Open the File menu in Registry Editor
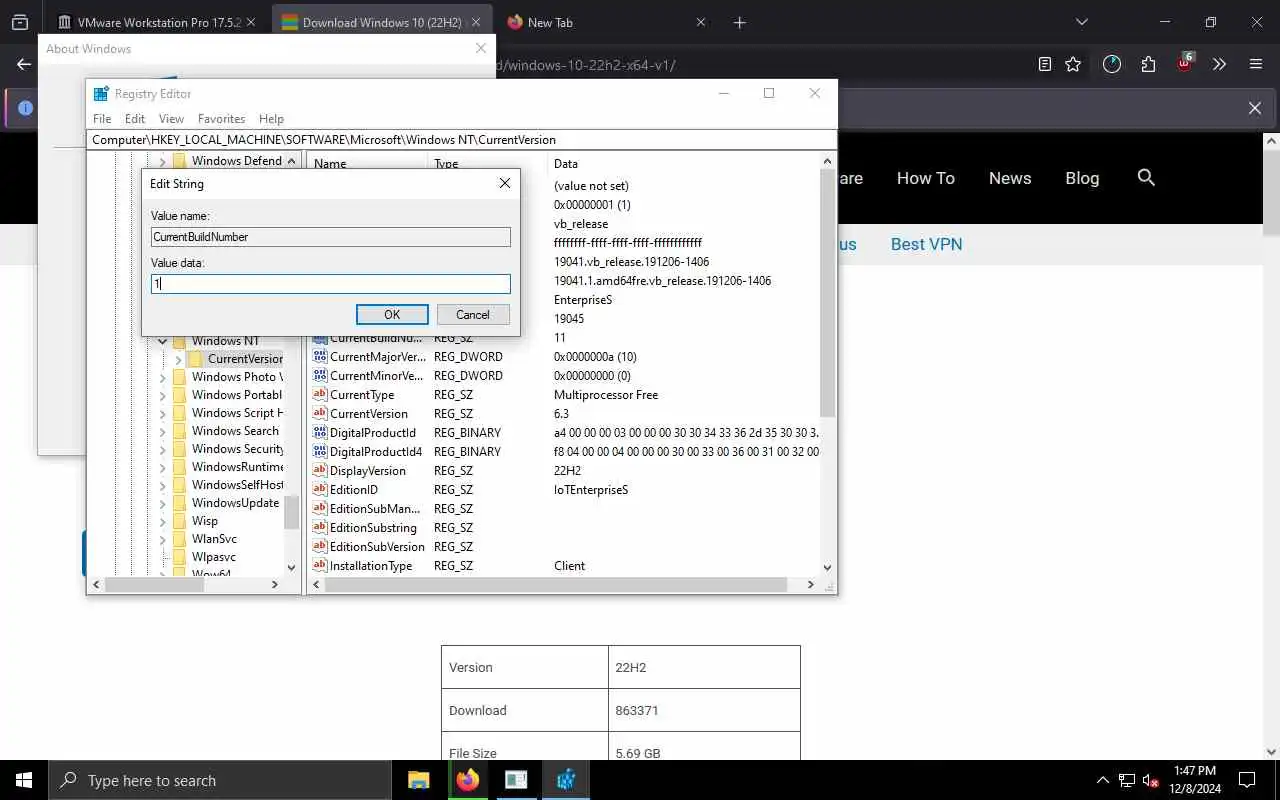 point(102,118)
